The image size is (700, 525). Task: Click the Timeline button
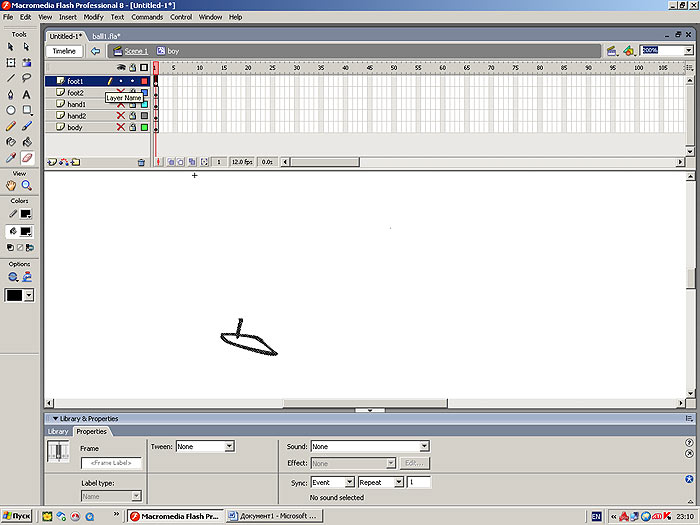[64, 51]
